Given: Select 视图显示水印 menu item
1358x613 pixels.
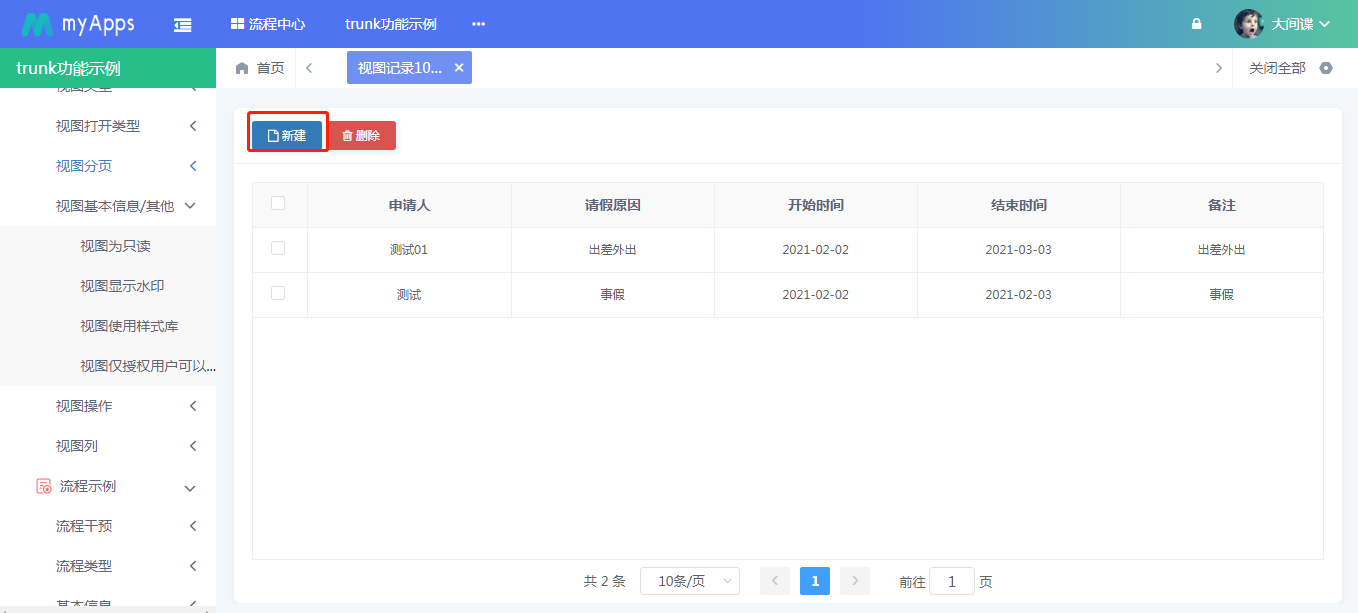Looking at the screenshot, I should click(122, 286).
